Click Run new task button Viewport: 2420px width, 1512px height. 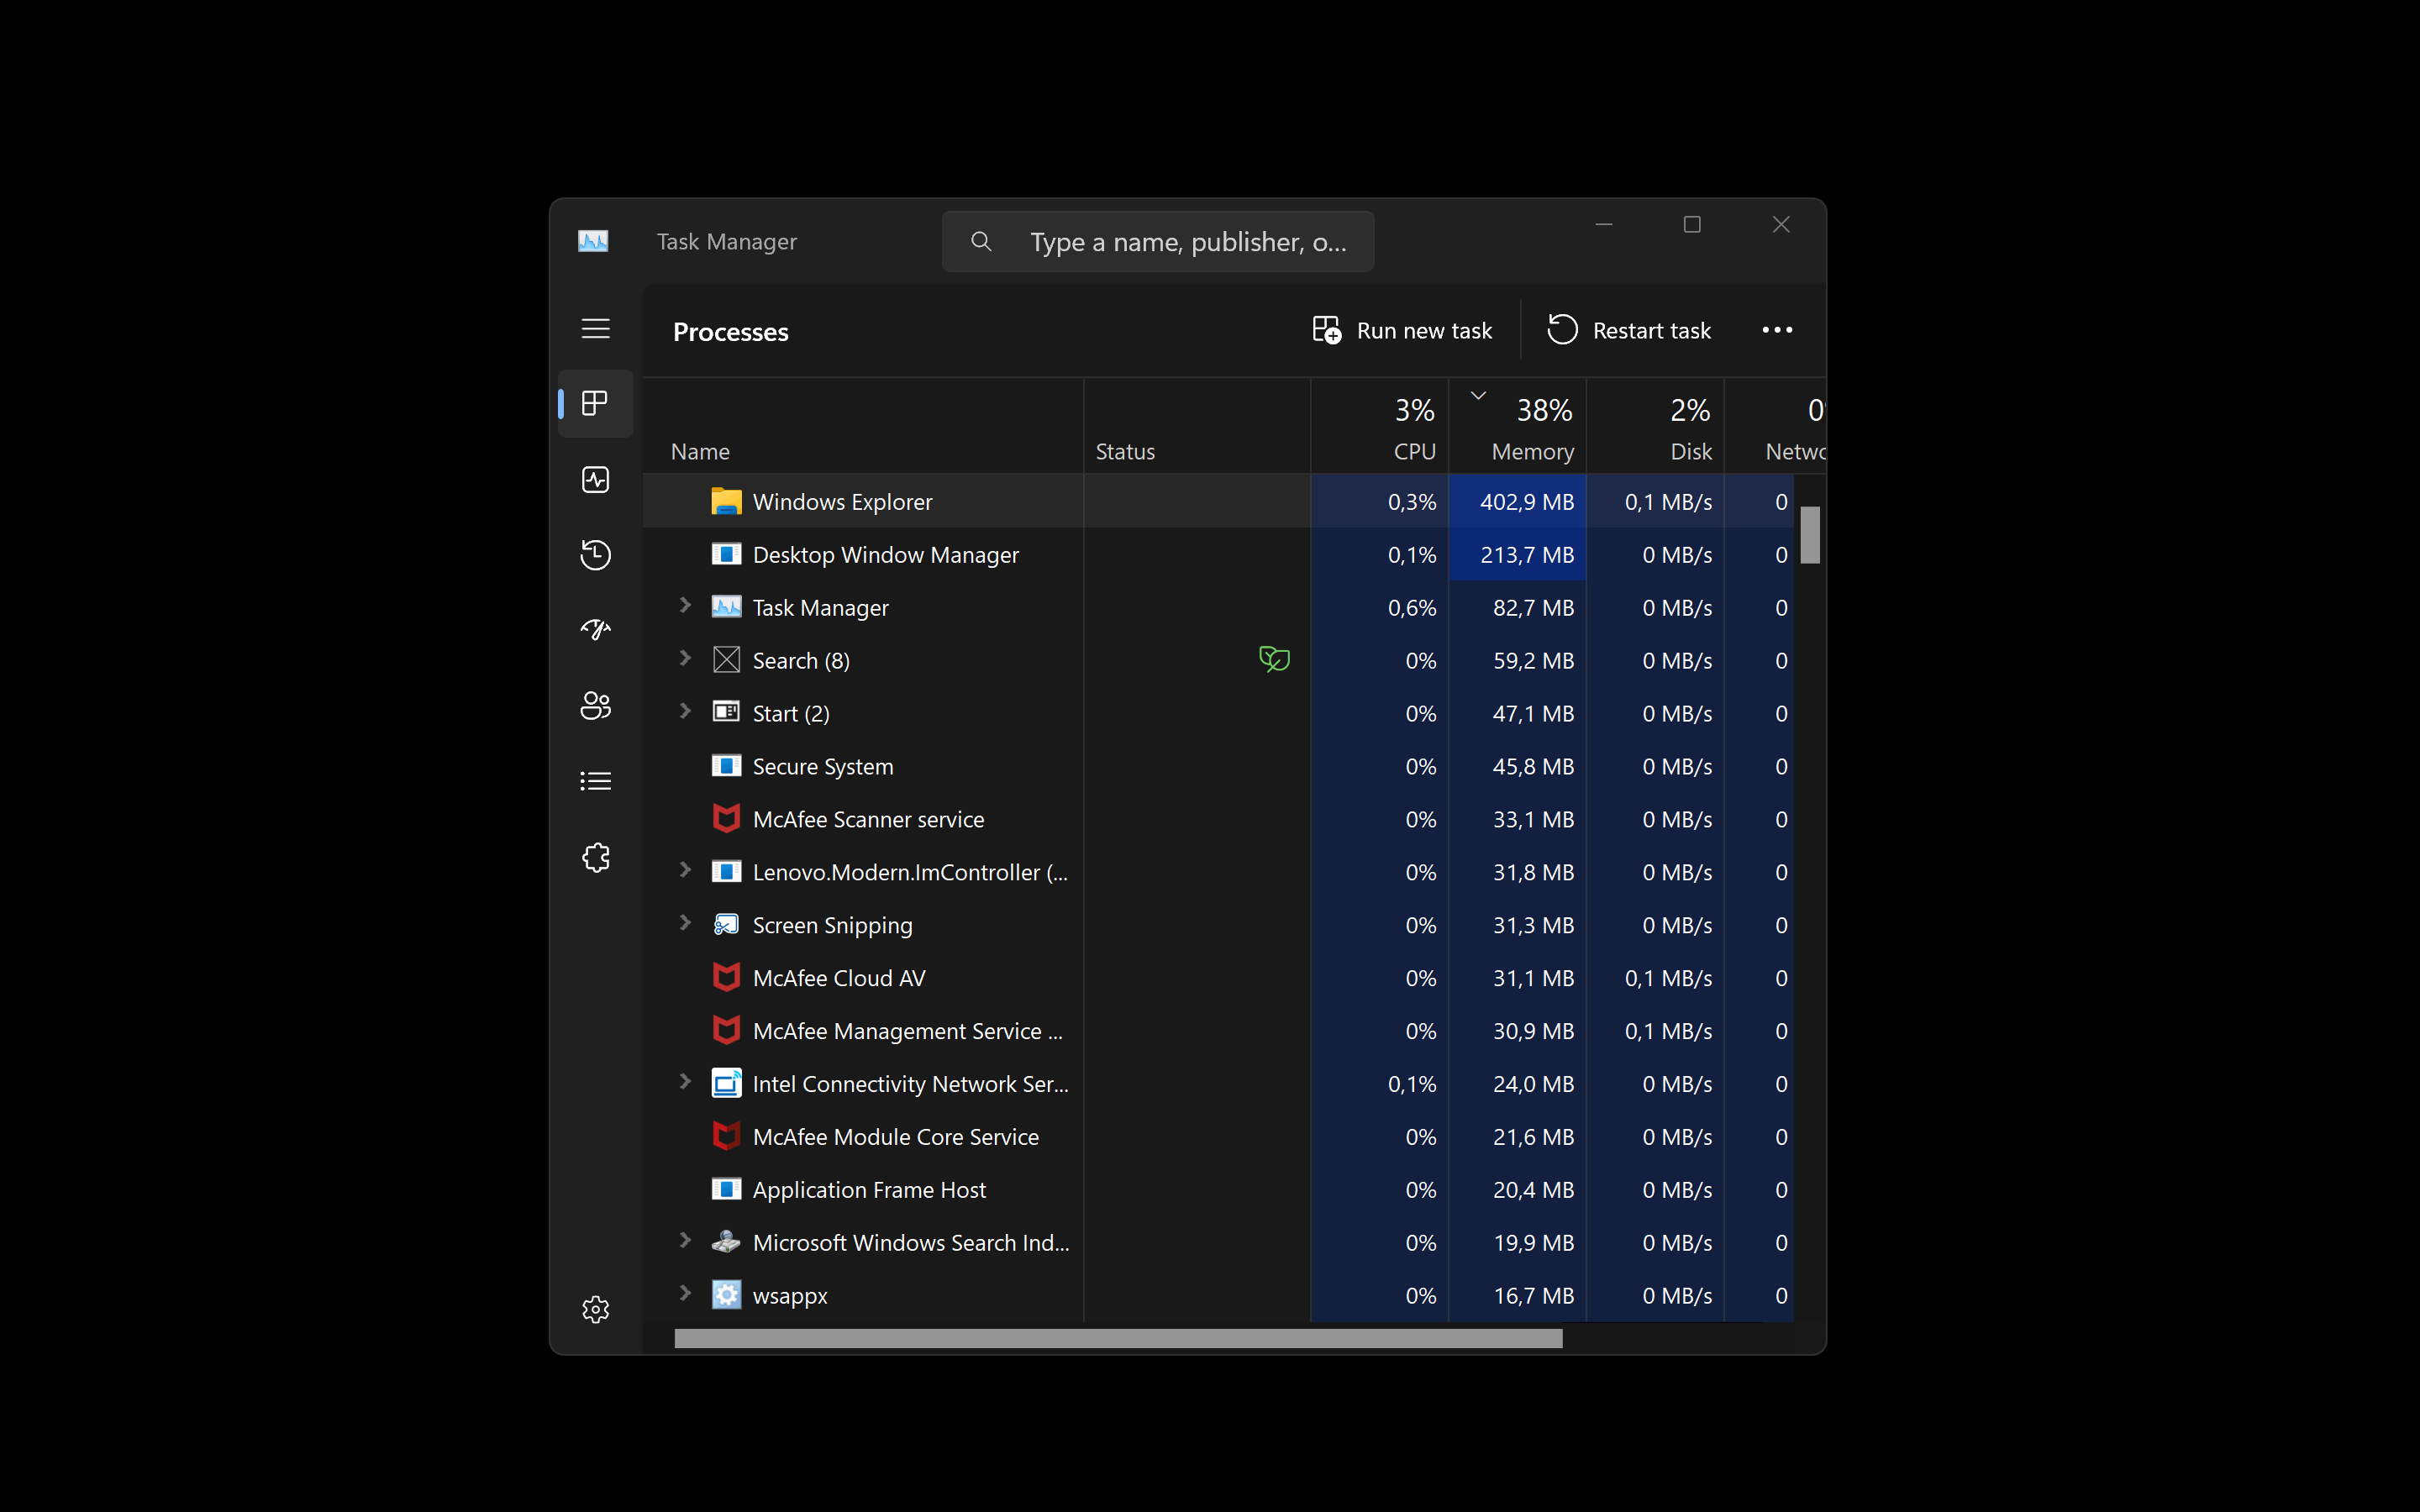point(1402,331)
